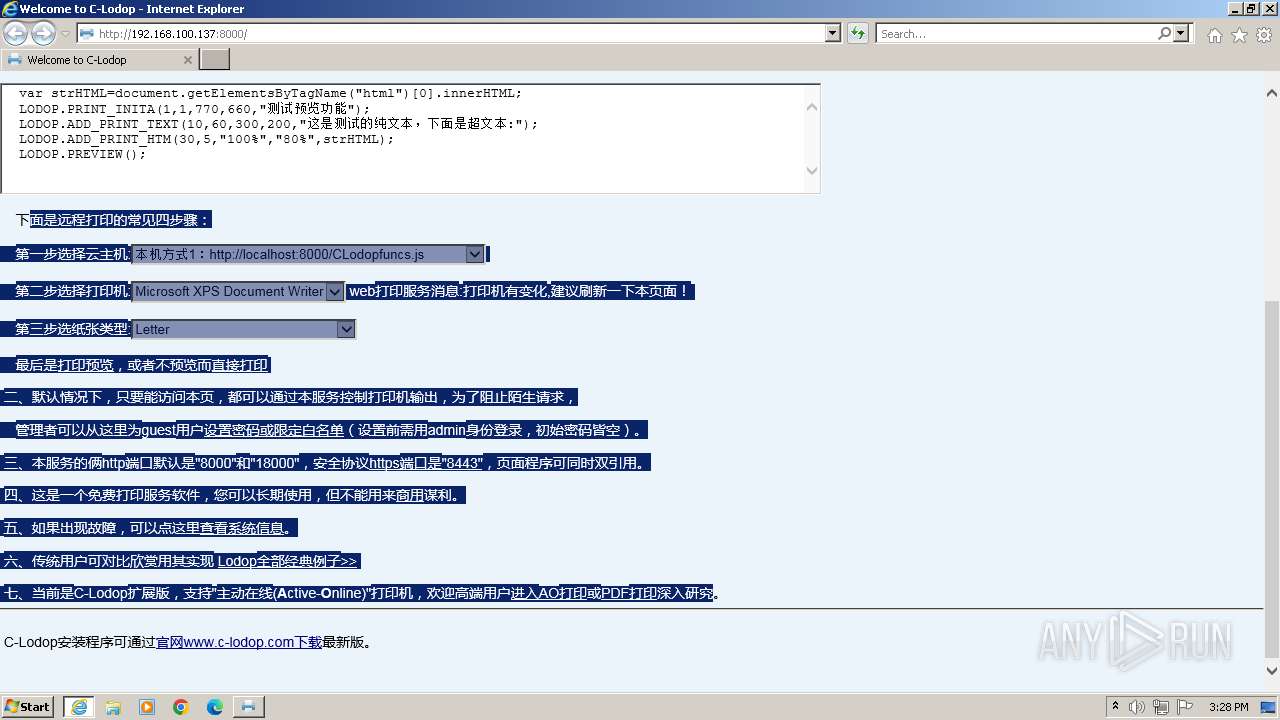Select the Welcome to C-Lodop tab
This screenshot has width=1280, height=720.
coord(100,59)
